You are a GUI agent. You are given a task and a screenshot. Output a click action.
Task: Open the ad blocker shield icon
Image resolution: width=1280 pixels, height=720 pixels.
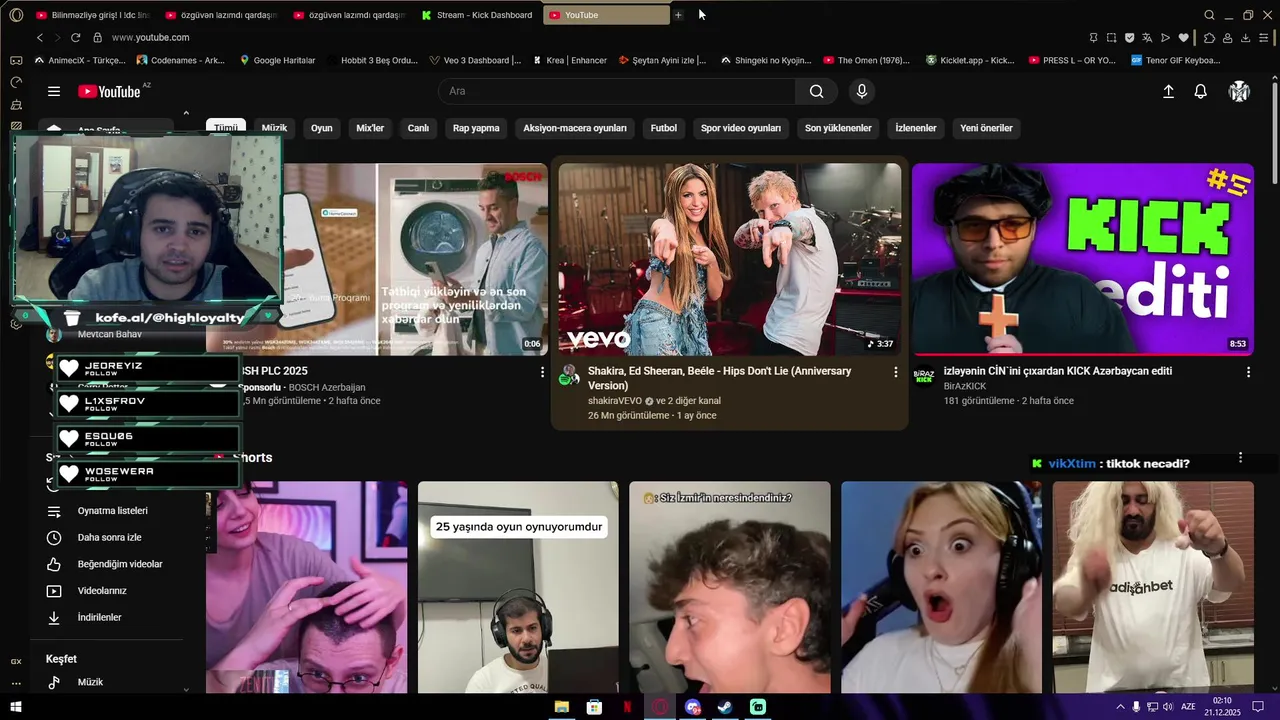tap(1130, 38)
